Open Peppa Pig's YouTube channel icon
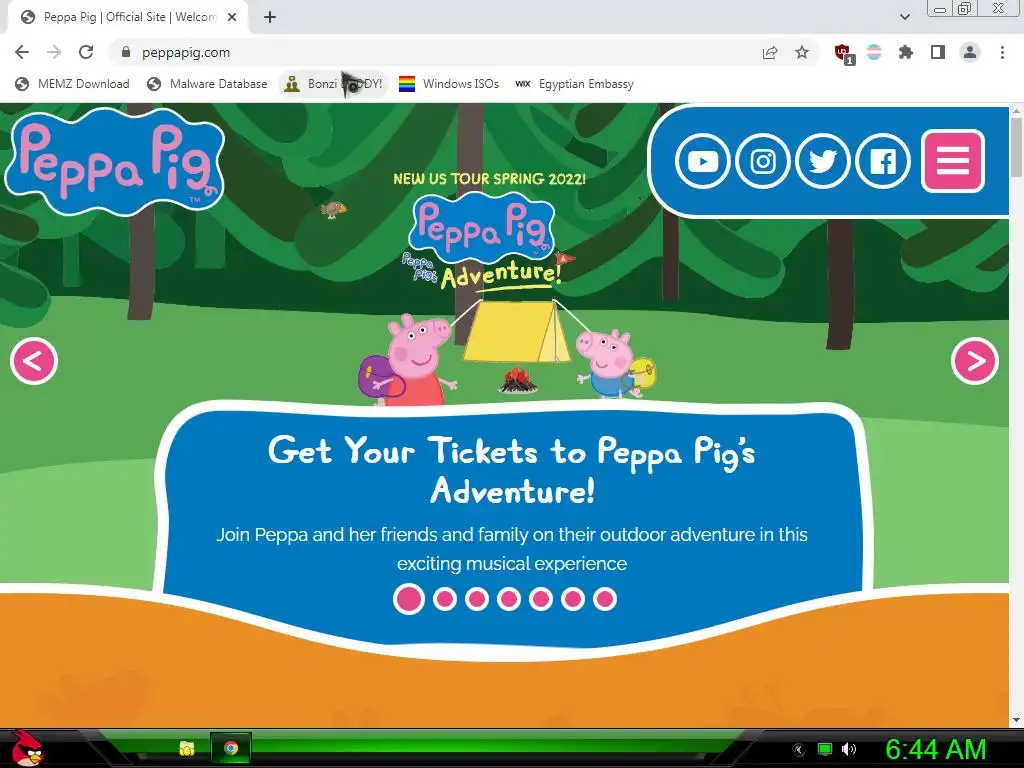Viewport: 1024px width, 768px height. click(703, 161)
